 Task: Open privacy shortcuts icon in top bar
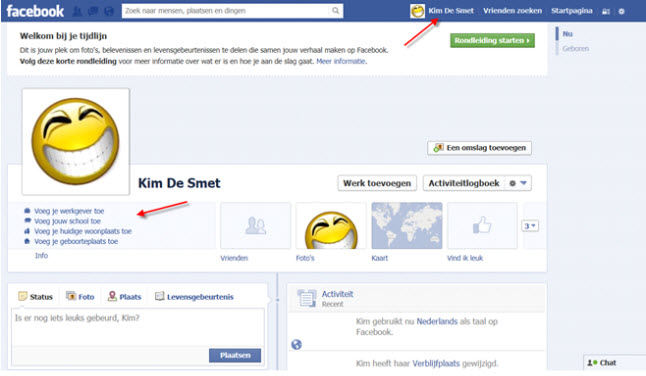[x=606, y=12]
